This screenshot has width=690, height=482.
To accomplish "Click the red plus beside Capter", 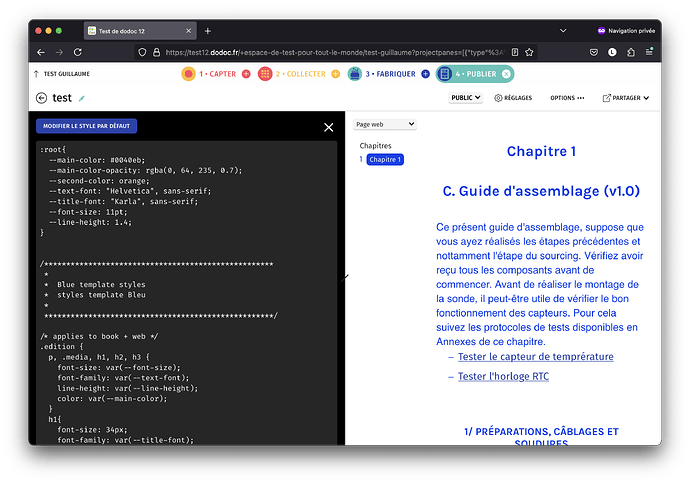I will (246, 74).
